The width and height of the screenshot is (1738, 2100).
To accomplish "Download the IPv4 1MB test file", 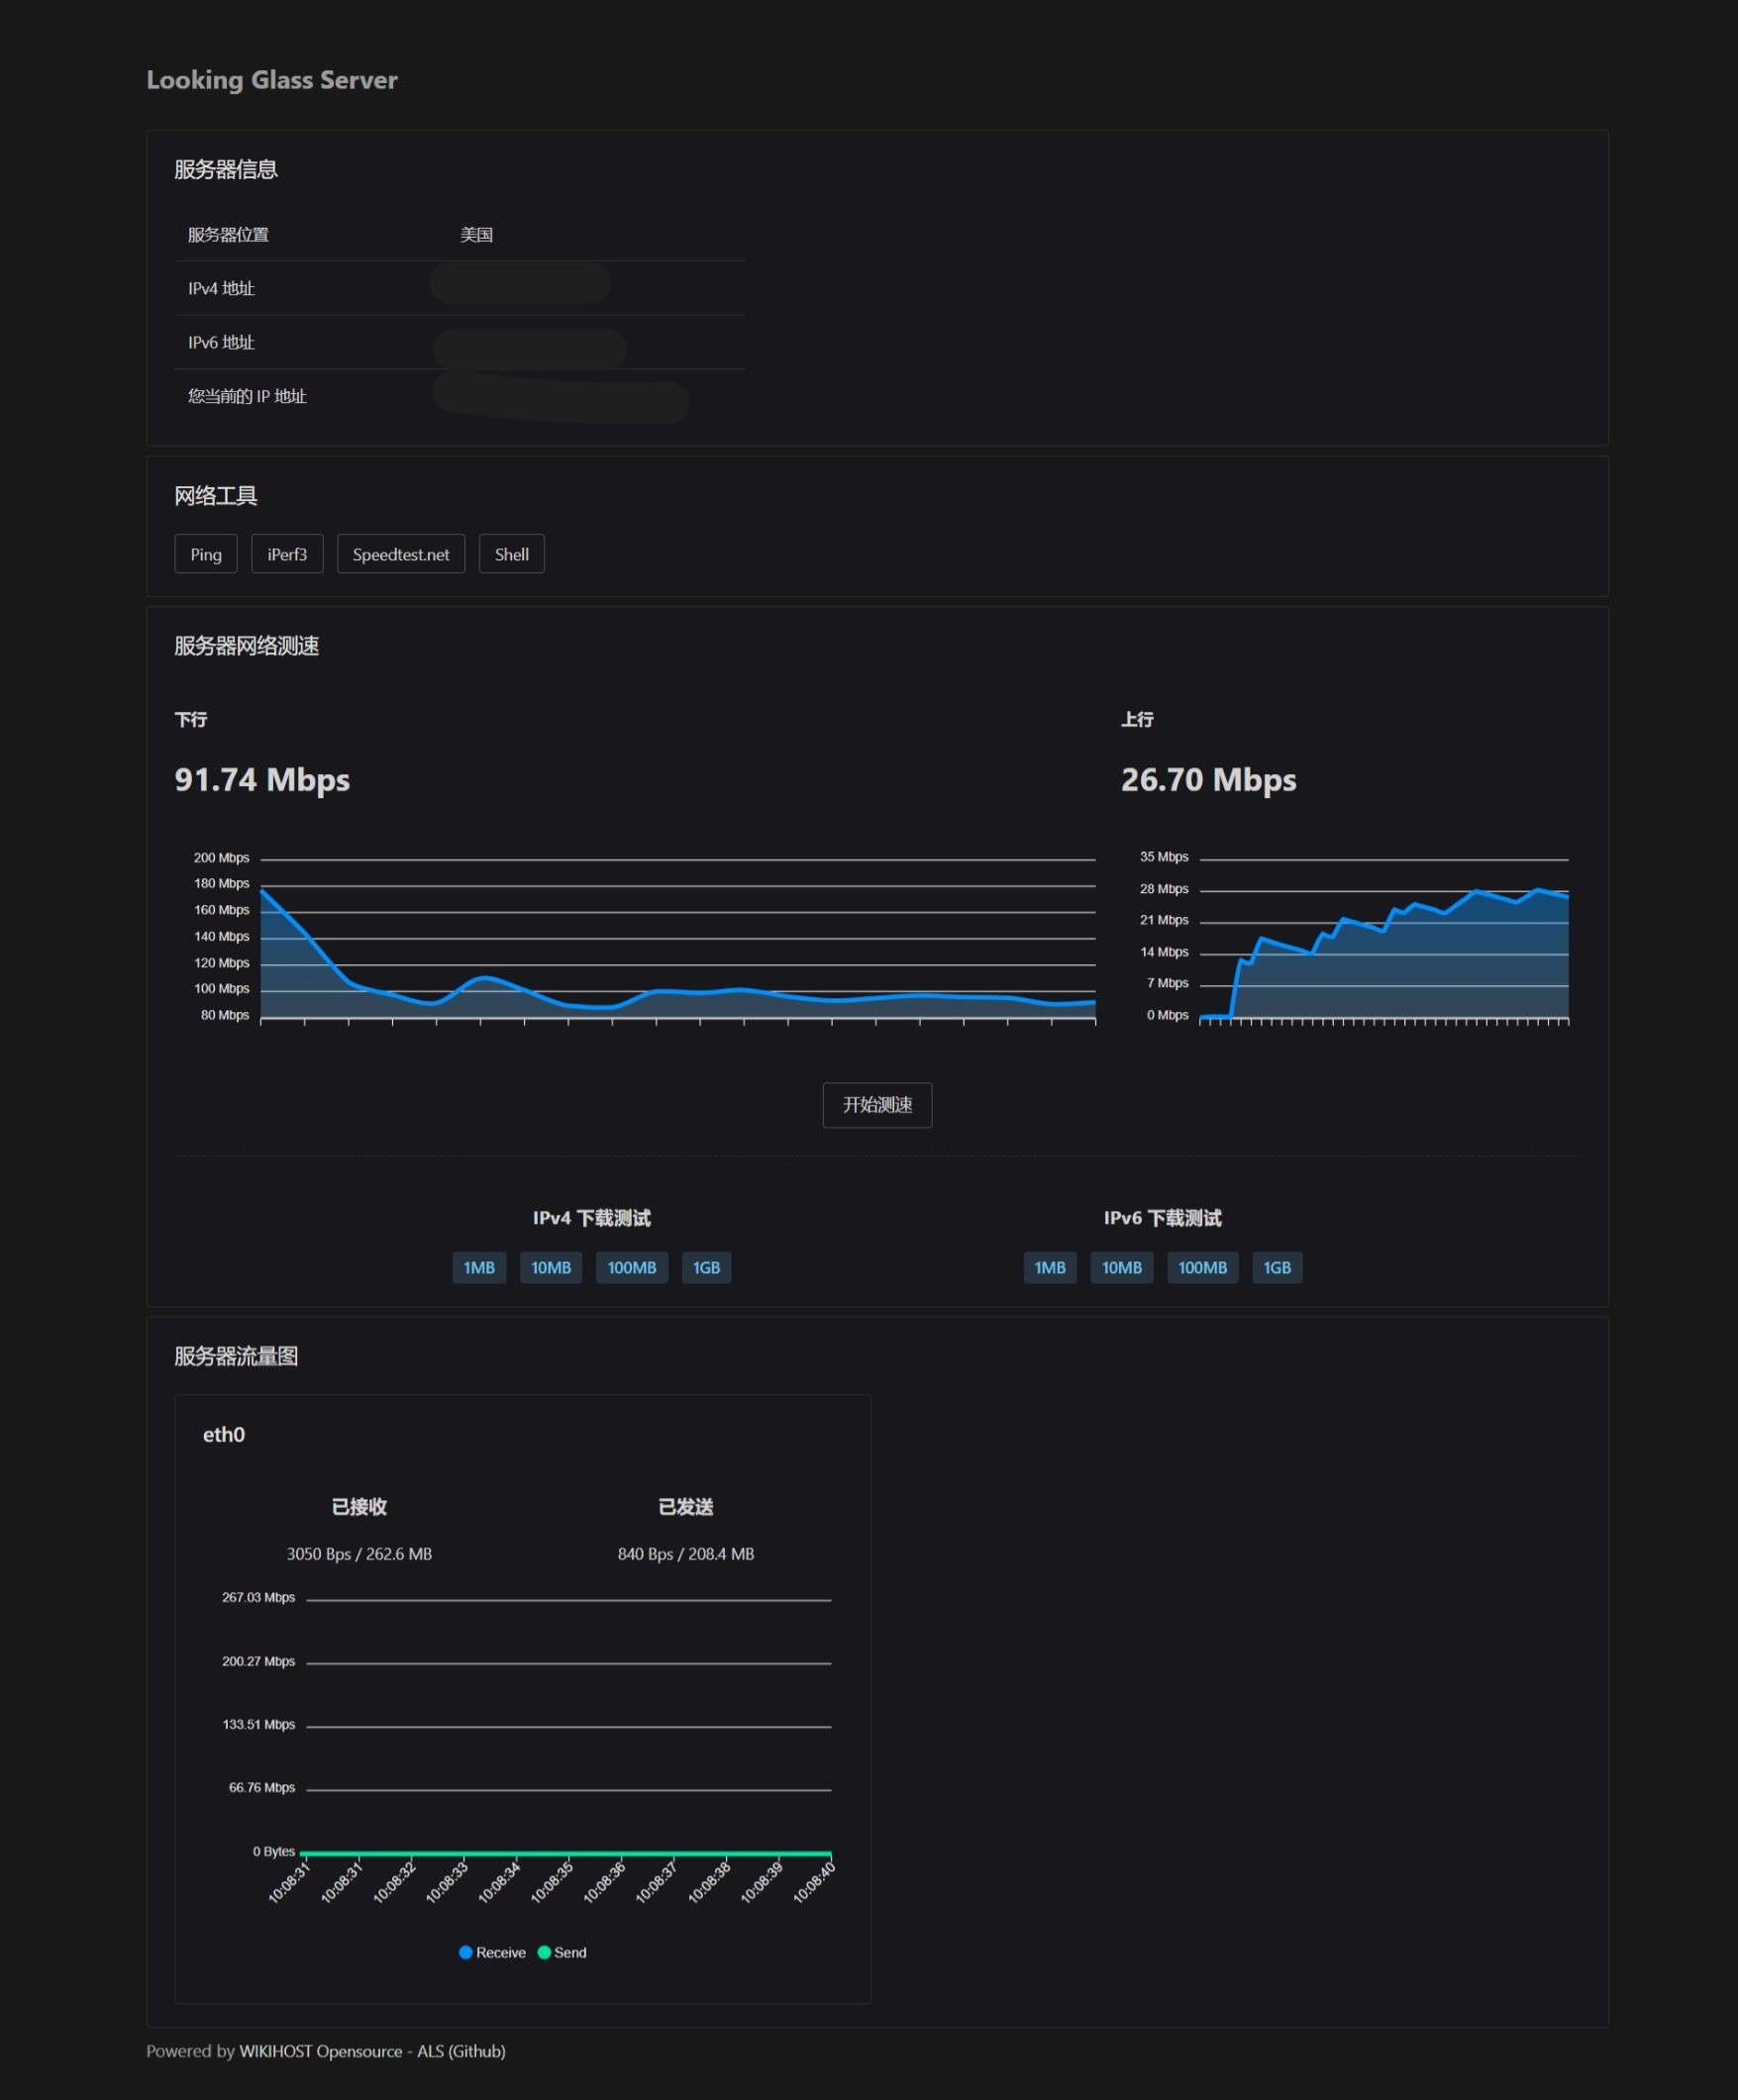I will click(x=479, y=1267).
